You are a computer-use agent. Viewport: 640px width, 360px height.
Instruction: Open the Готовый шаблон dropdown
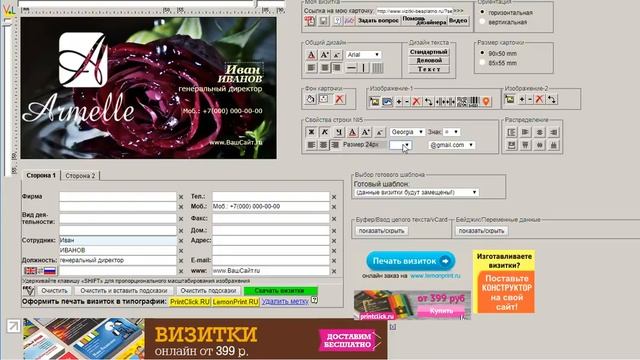pos(416,192)
